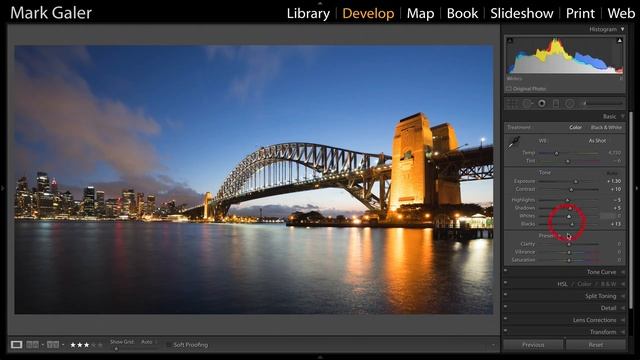Open the Before/After view options arrow
Image resolution: width=640 pixels, height=360 pixels.
click(x=42, y=345)
